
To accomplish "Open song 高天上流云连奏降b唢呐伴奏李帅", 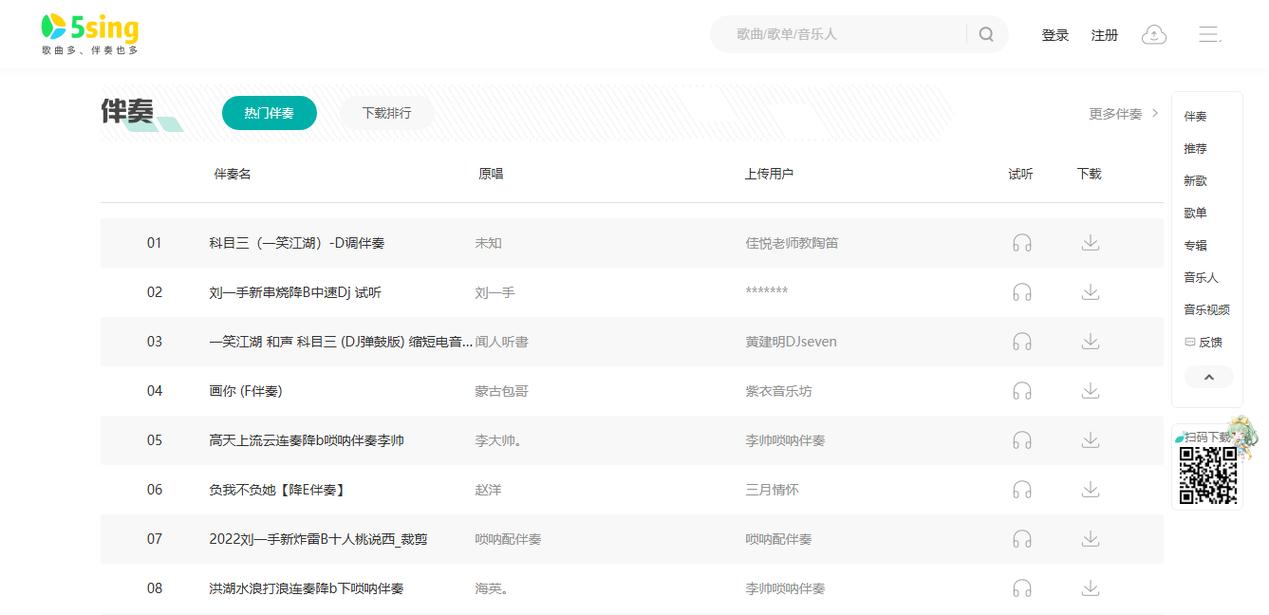I will (x=307, y=440).
